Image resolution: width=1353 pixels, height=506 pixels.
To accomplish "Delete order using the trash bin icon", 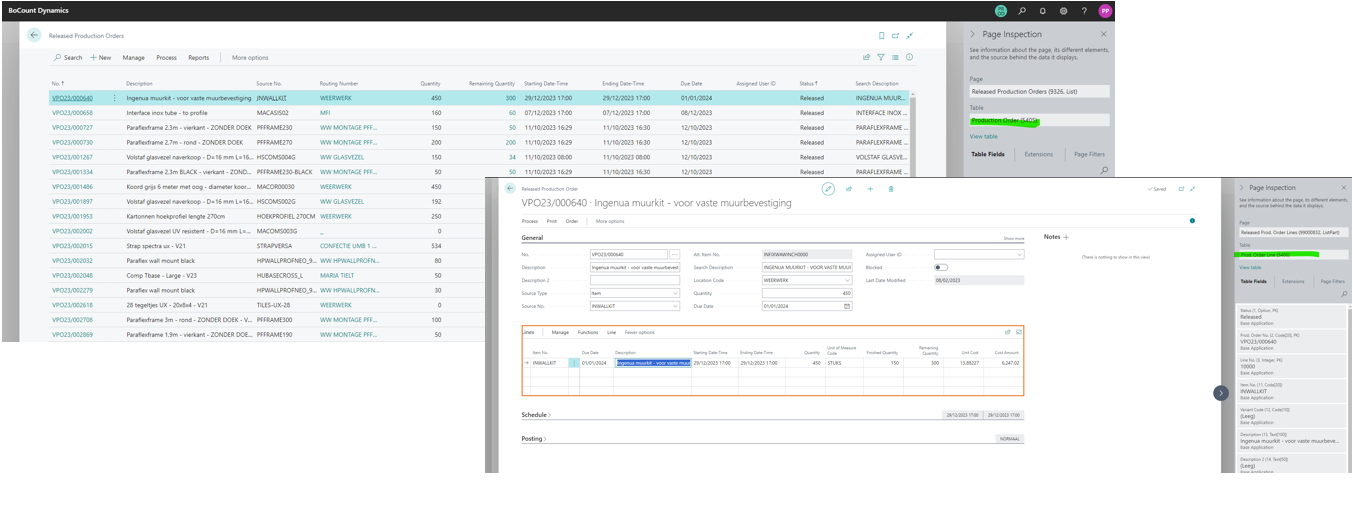I will (x=891, y=188).
